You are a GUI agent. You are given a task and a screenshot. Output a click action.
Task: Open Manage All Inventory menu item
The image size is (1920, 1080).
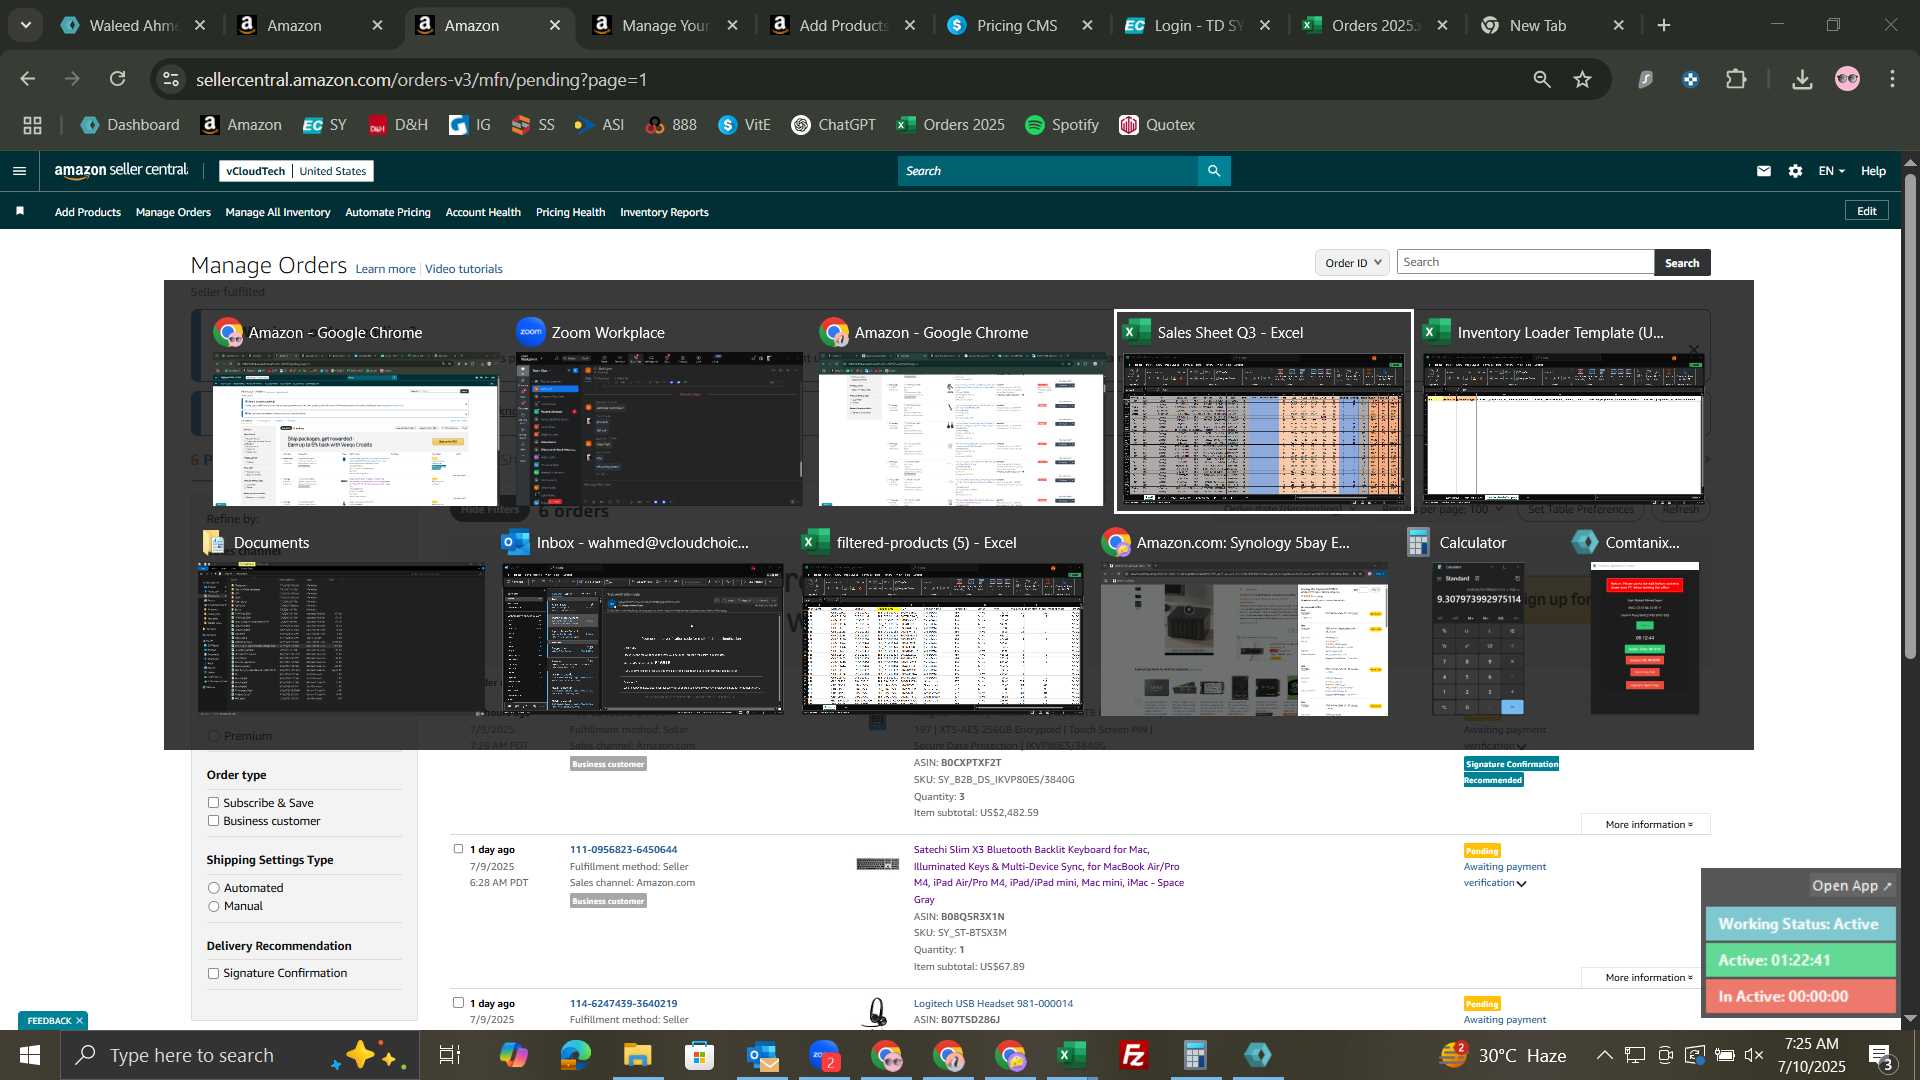point(278,212)
